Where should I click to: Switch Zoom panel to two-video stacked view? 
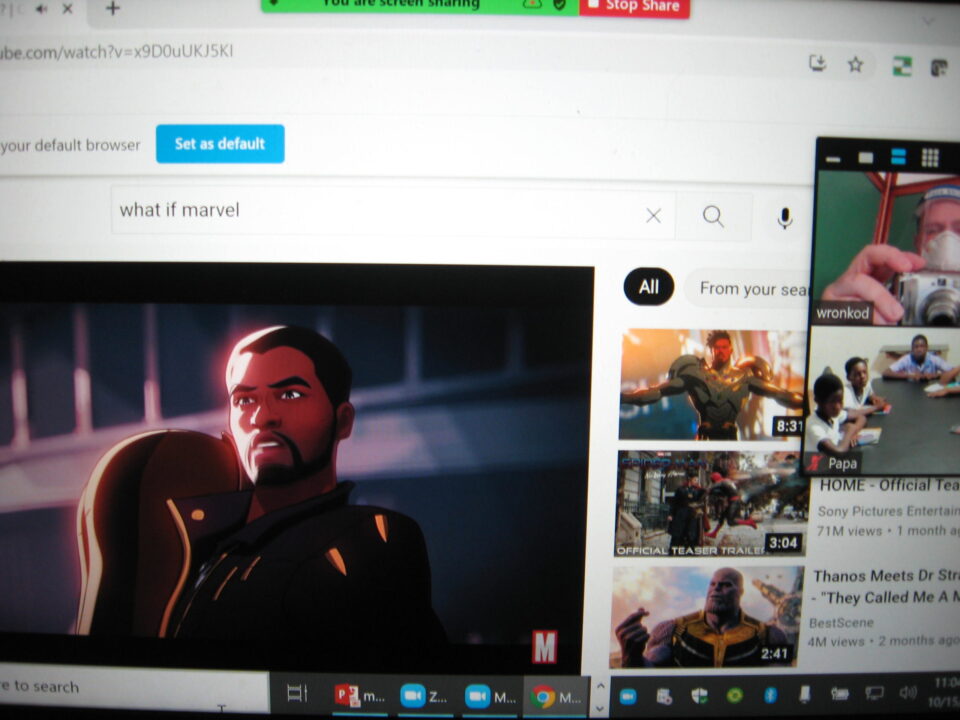point(898,157)
